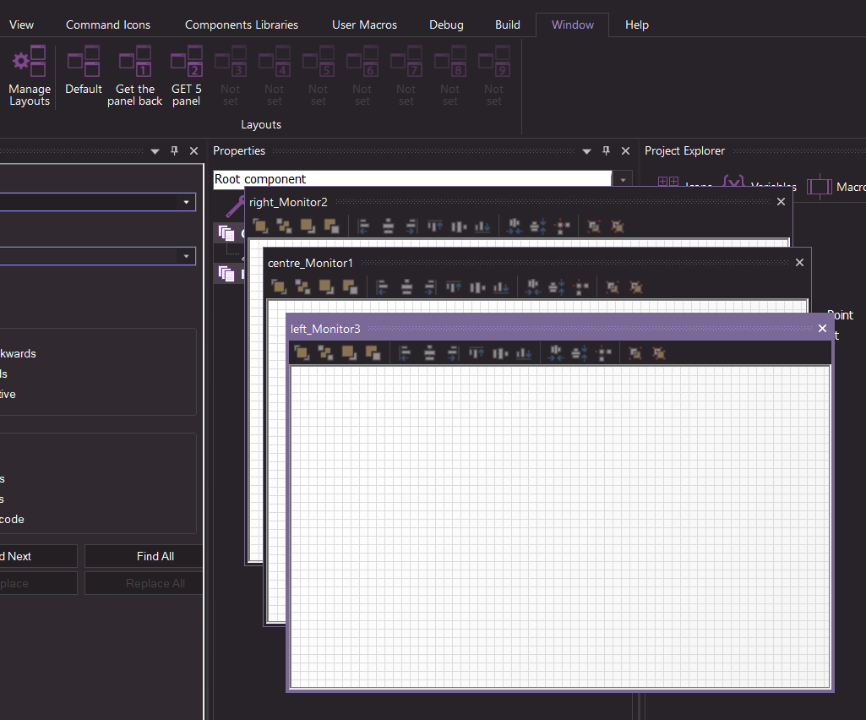Image resolution: width=866 pixels, height=720 pixels.
Task: Open the Properties panel options arrow
Action: (587, 151)
